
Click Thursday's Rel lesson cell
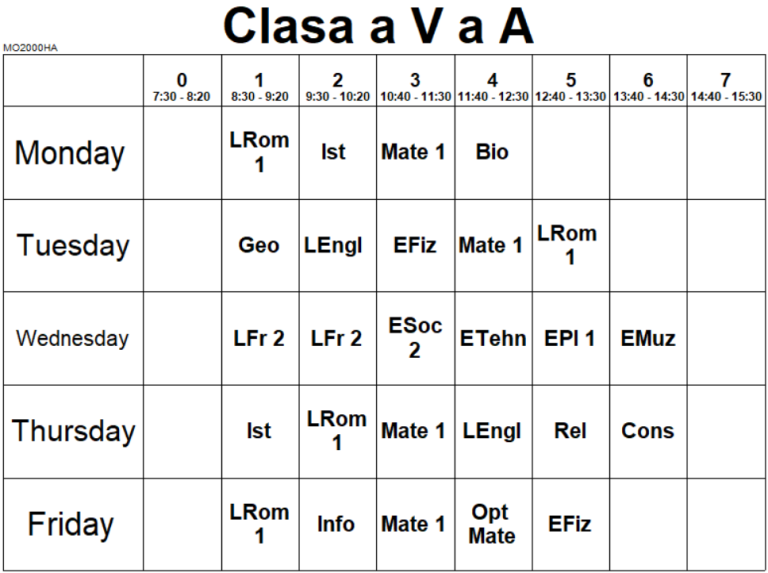pyautogui.click(x=570, y=431)
